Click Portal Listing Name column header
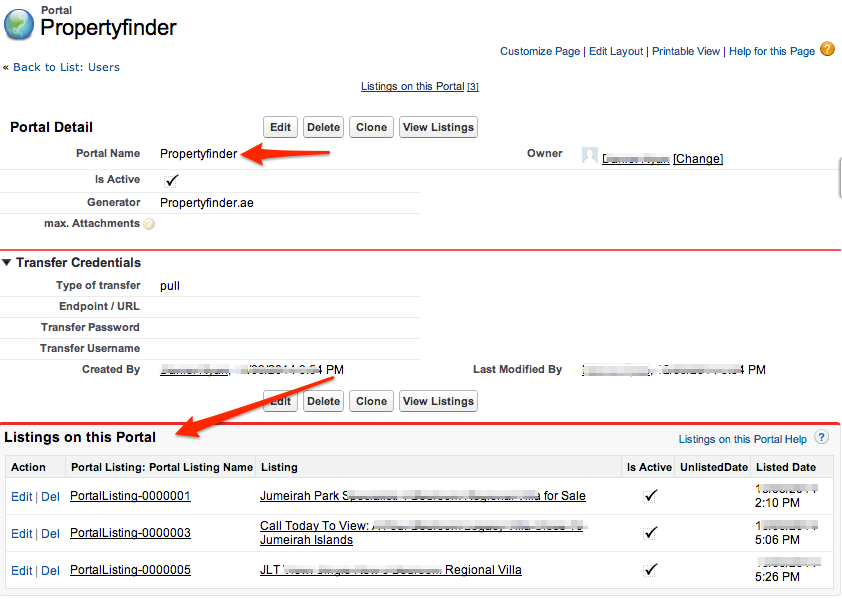The height and width of the screenshot is (599, 842). 162,467
